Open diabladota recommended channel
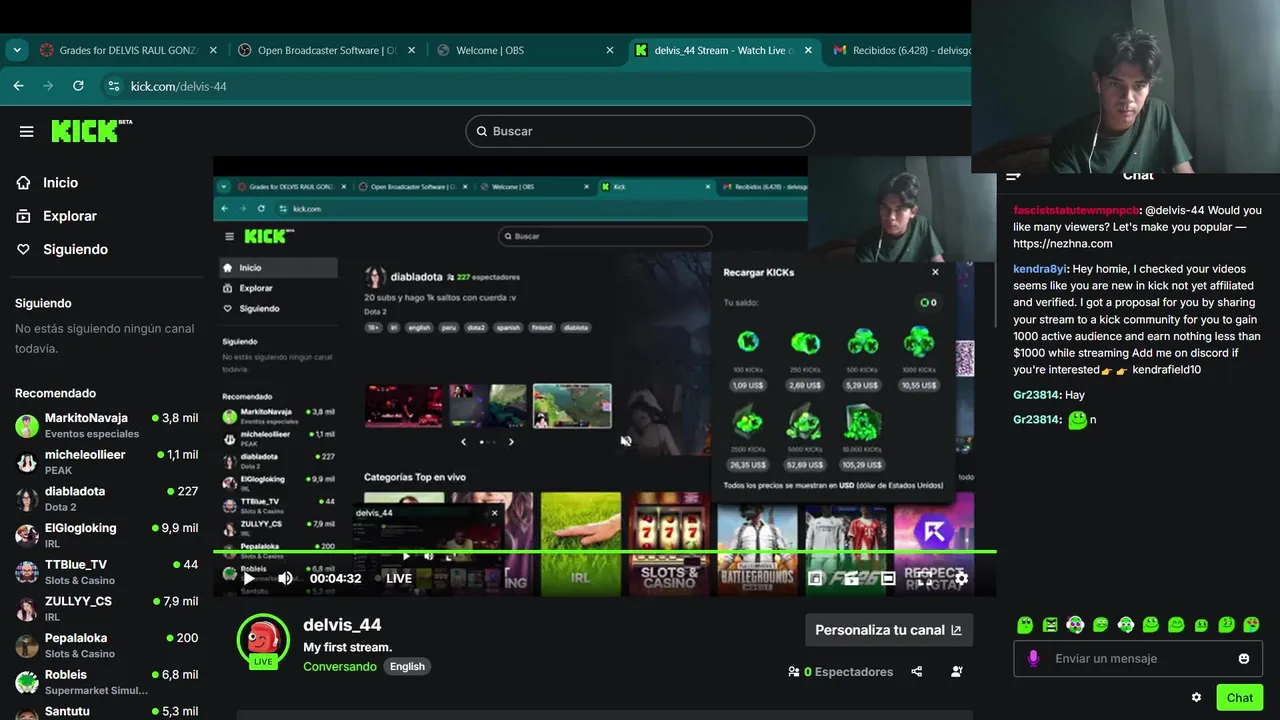Image resolution: width=1280 pixels, height=720 pixels. click(106, 498)
